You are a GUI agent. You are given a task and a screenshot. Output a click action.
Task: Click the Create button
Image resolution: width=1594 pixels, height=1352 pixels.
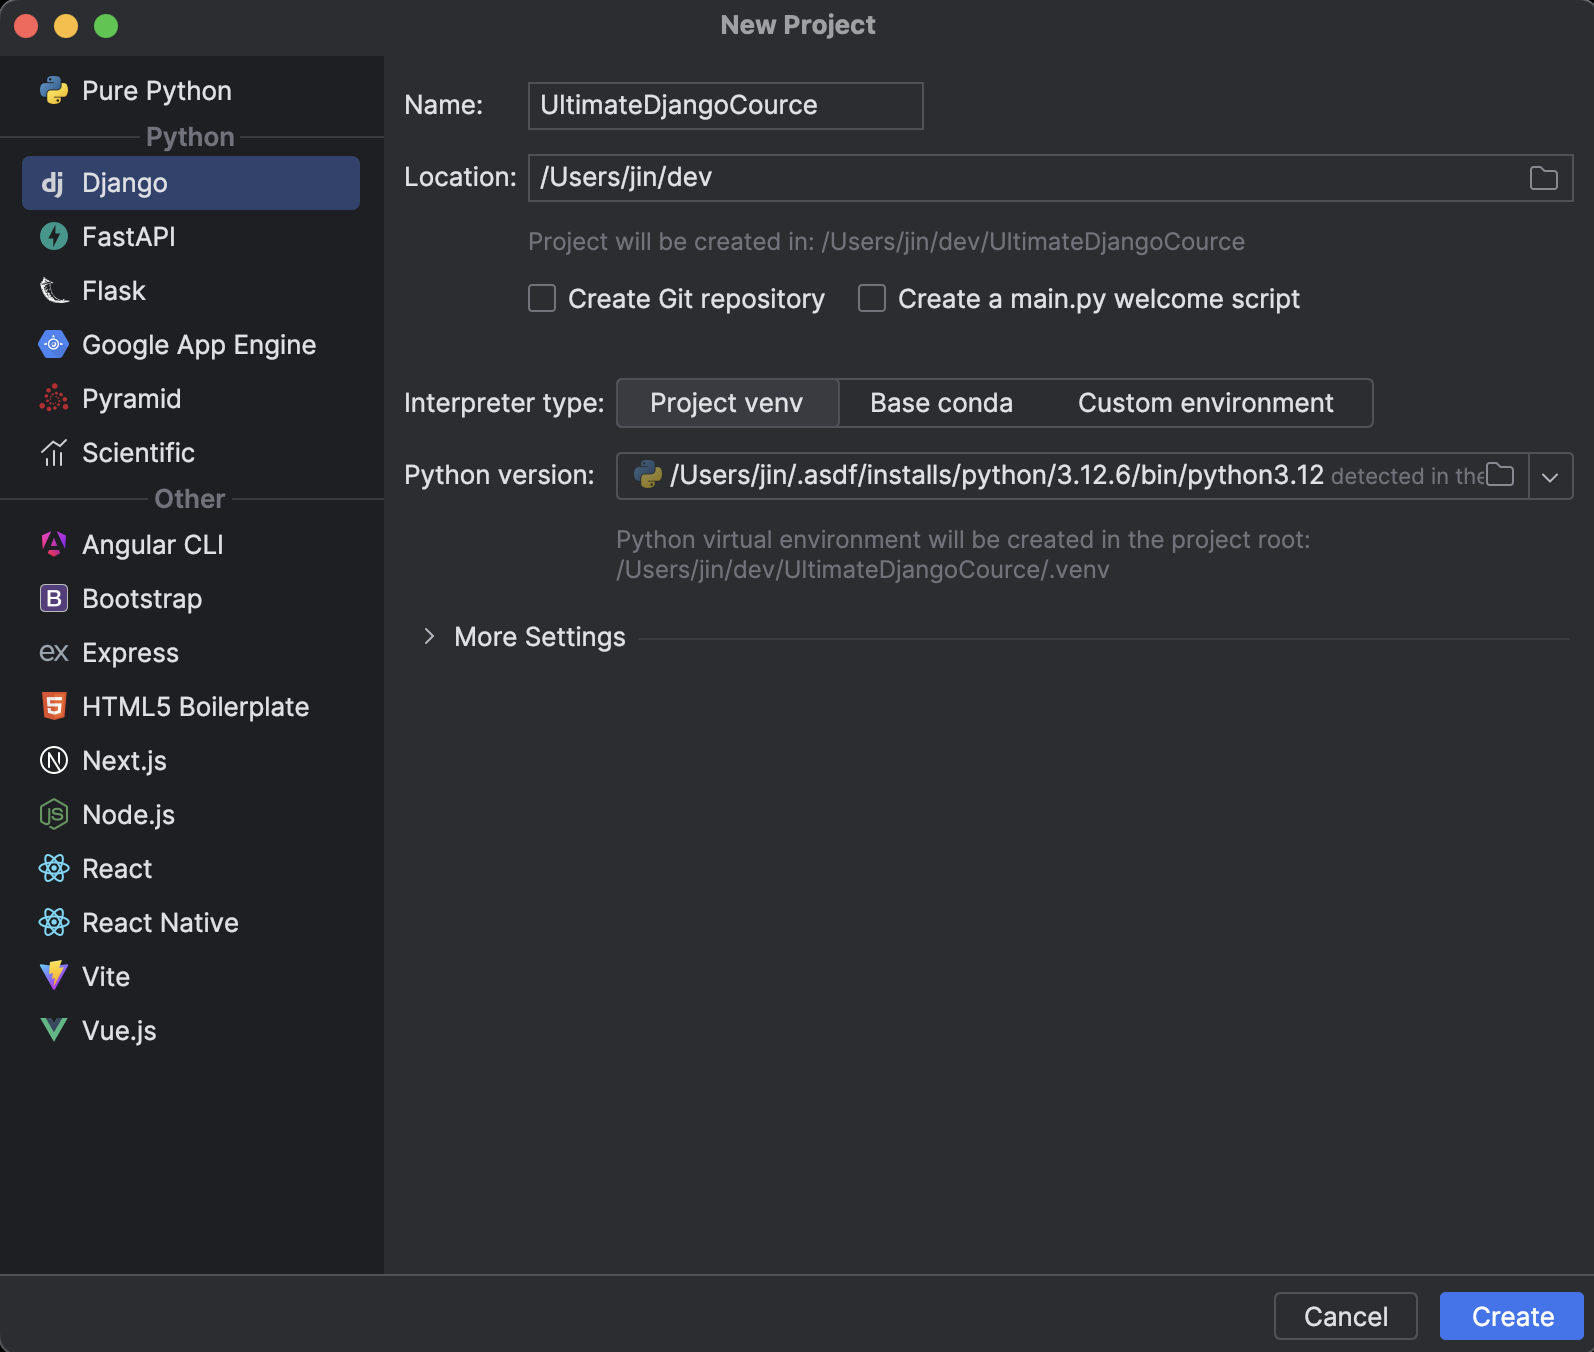click(x=1512, y=1316)
